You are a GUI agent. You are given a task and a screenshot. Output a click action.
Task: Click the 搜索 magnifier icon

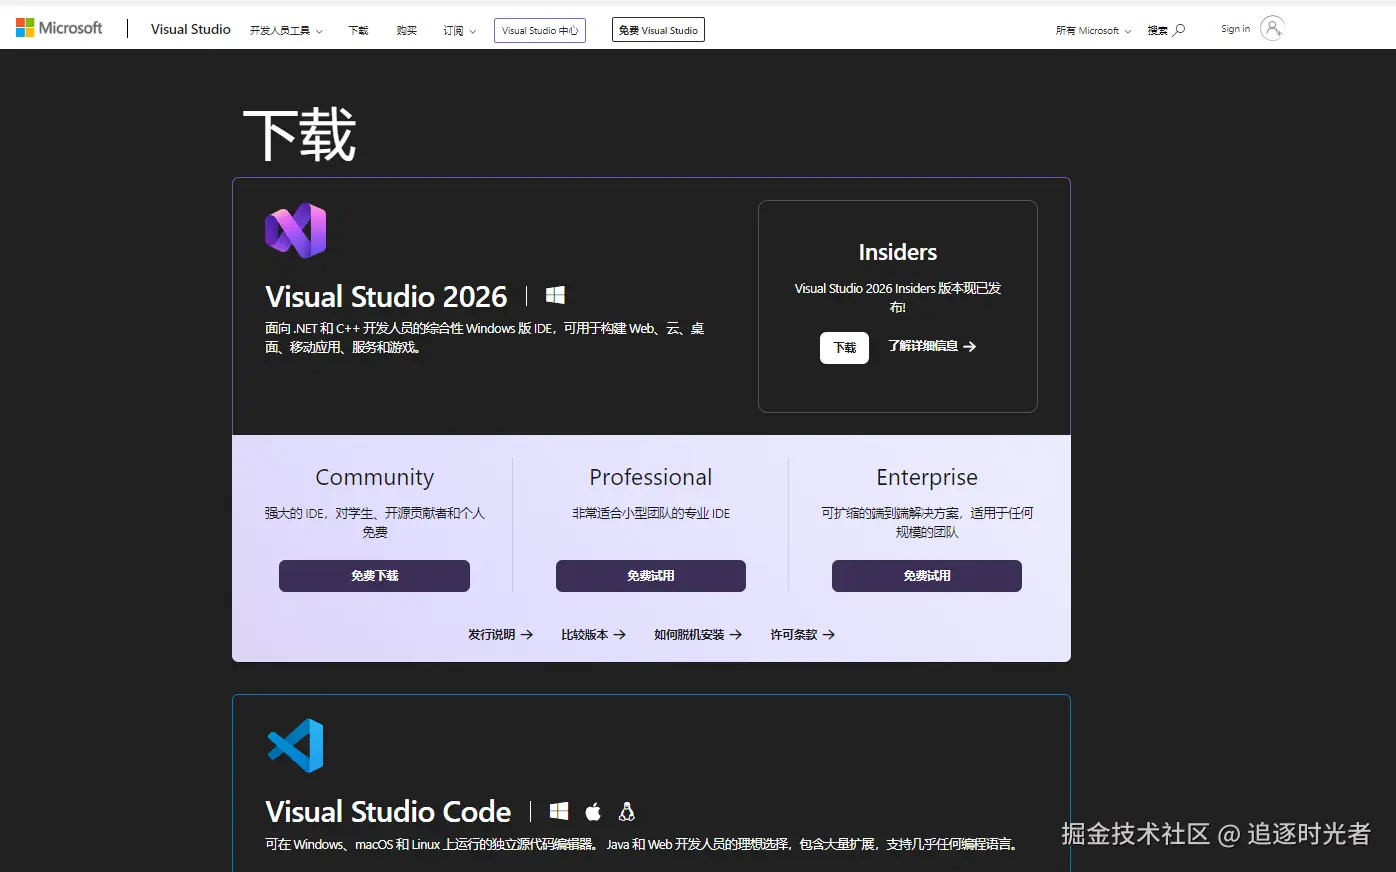coord(1179,30)
